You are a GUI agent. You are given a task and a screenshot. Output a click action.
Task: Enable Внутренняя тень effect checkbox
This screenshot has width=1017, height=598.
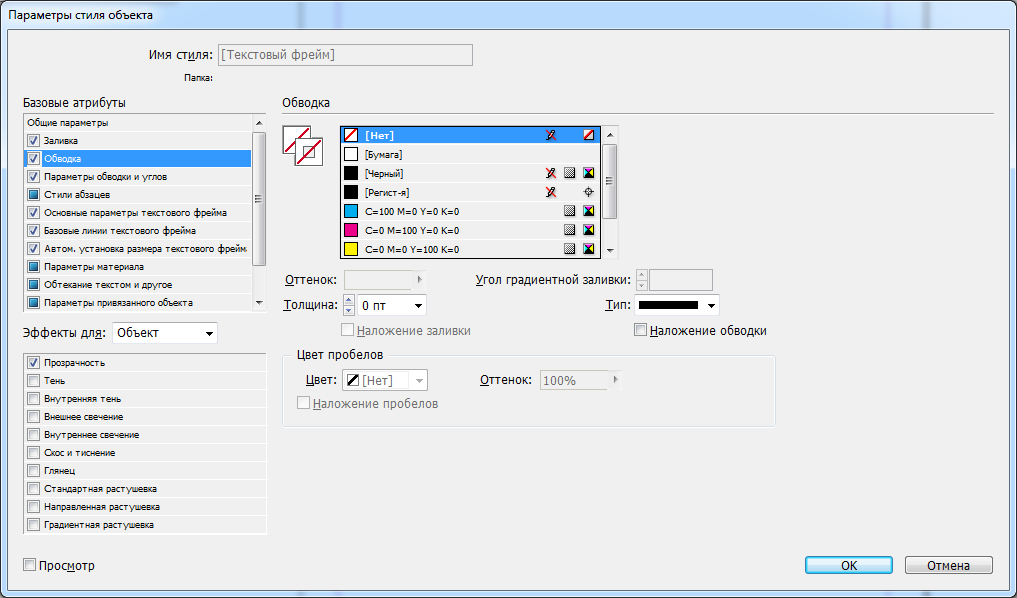point(34,398)
